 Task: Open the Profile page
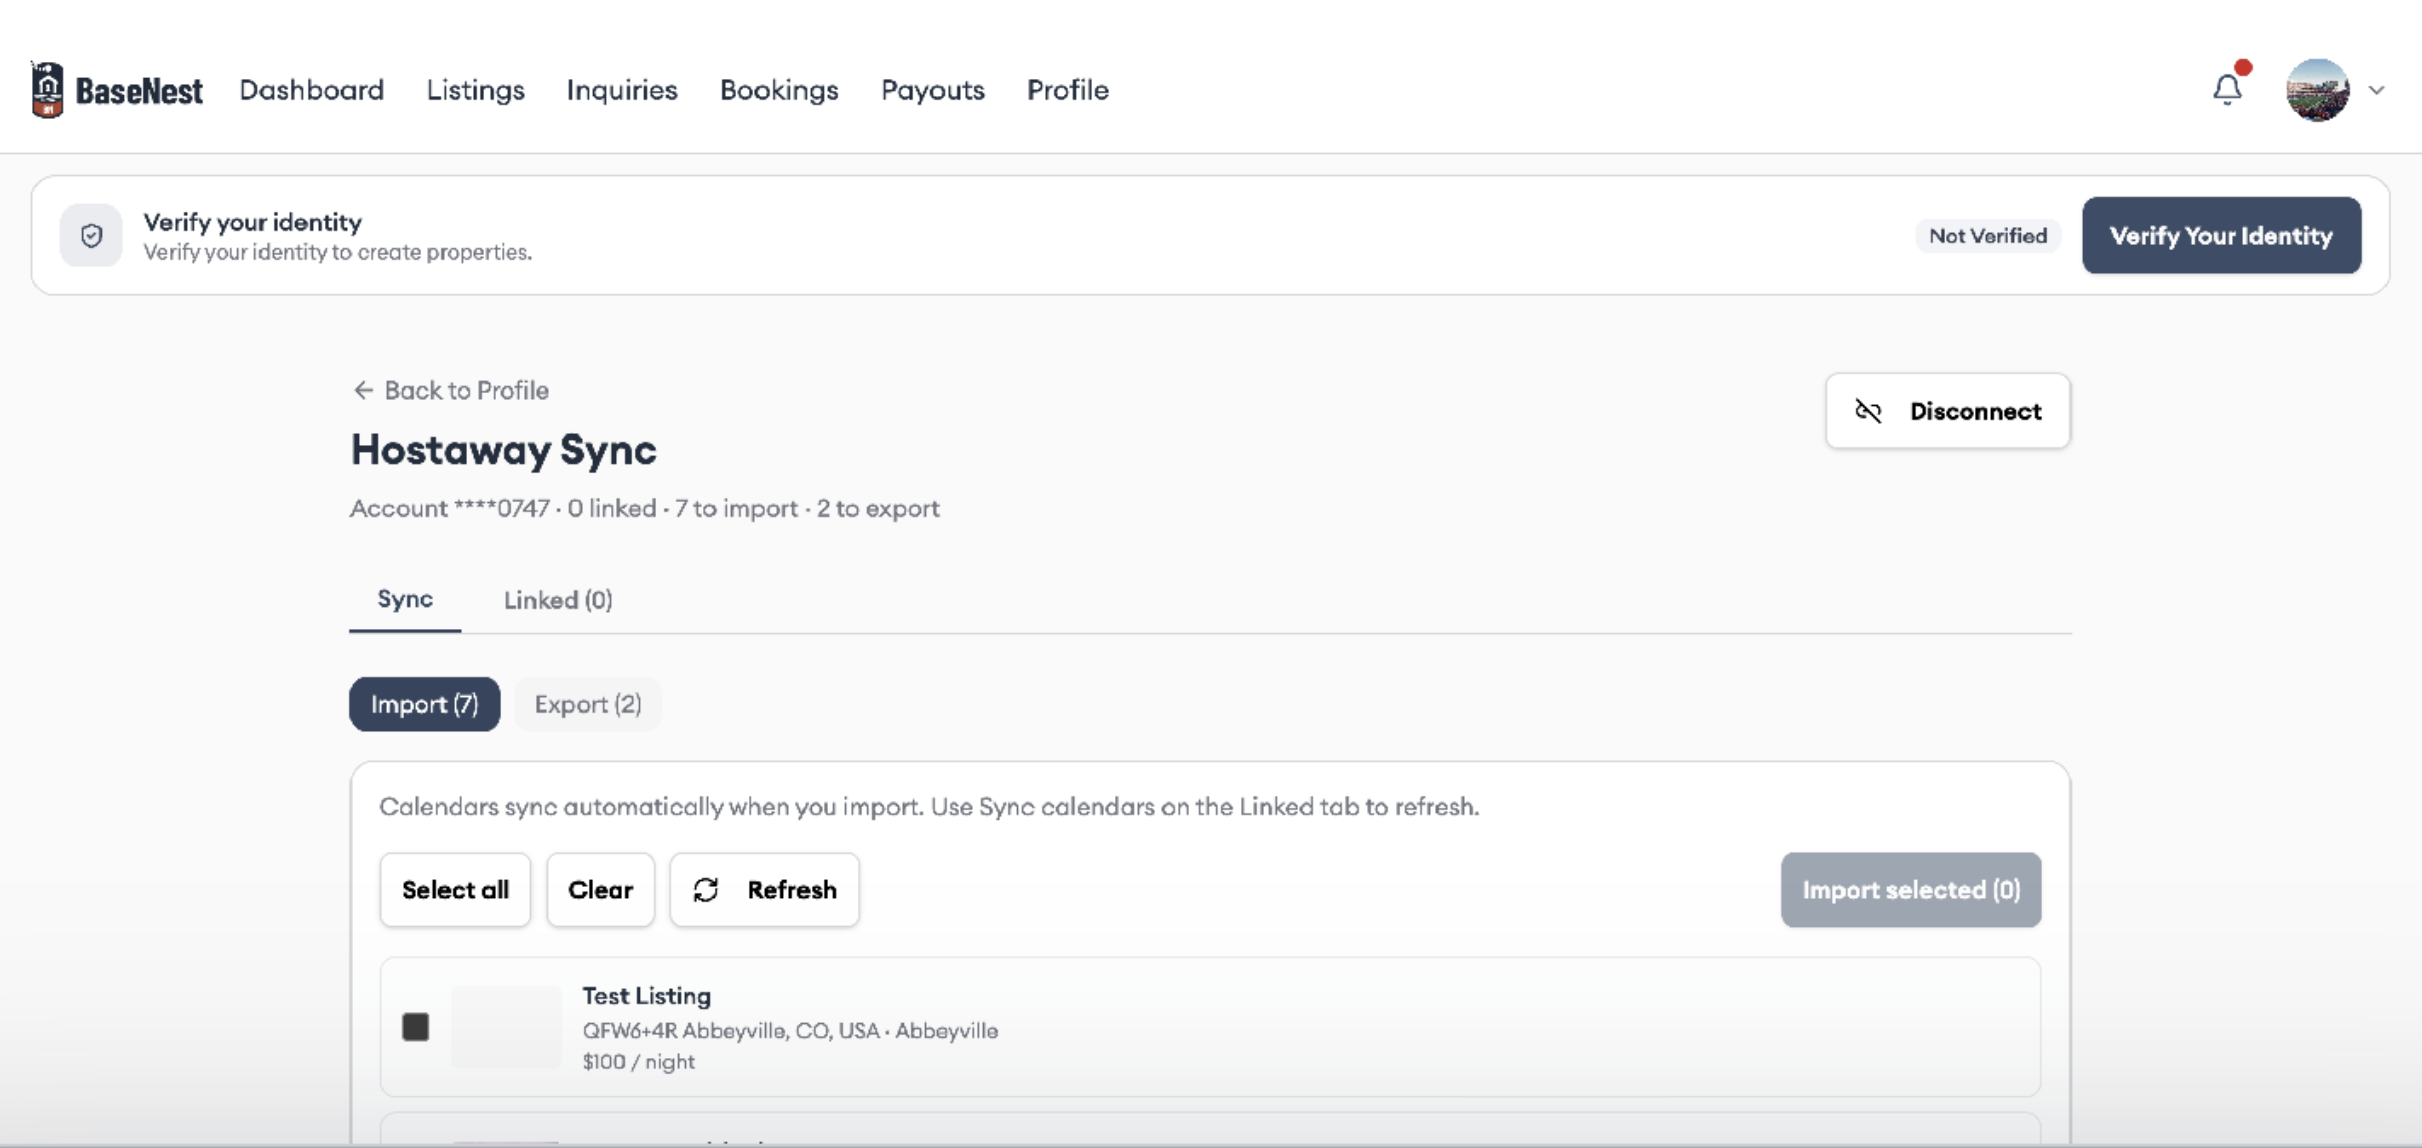click(x=1068, y=90)
